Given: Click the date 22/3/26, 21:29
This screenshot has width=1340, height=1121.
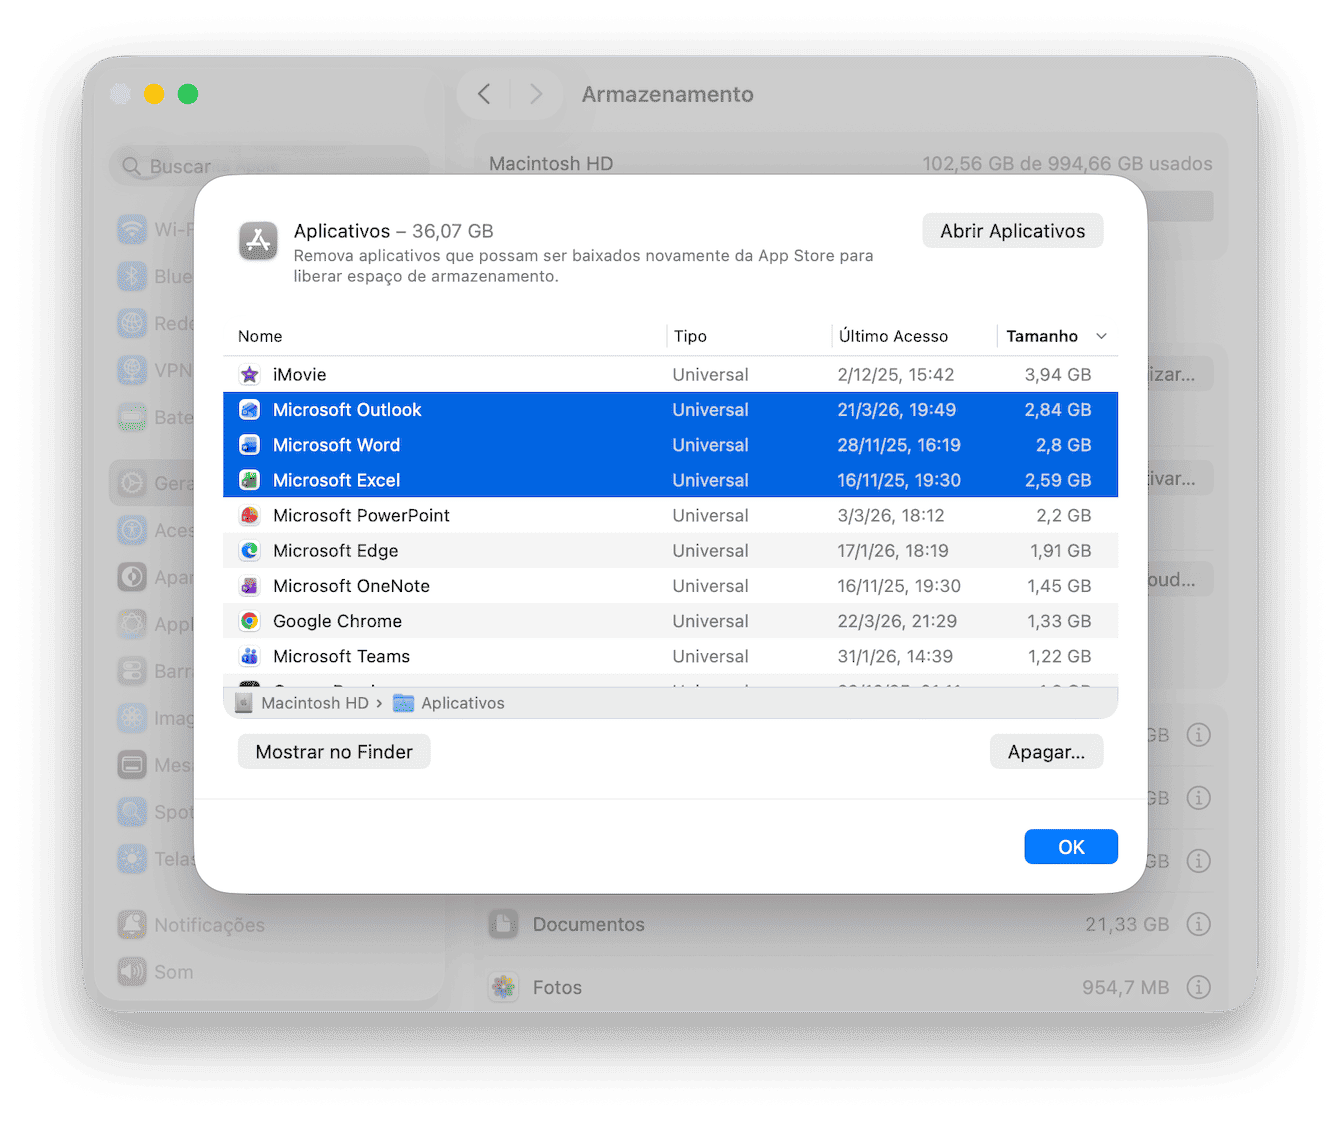Looking at the screenshot, I should coord(897,621).
